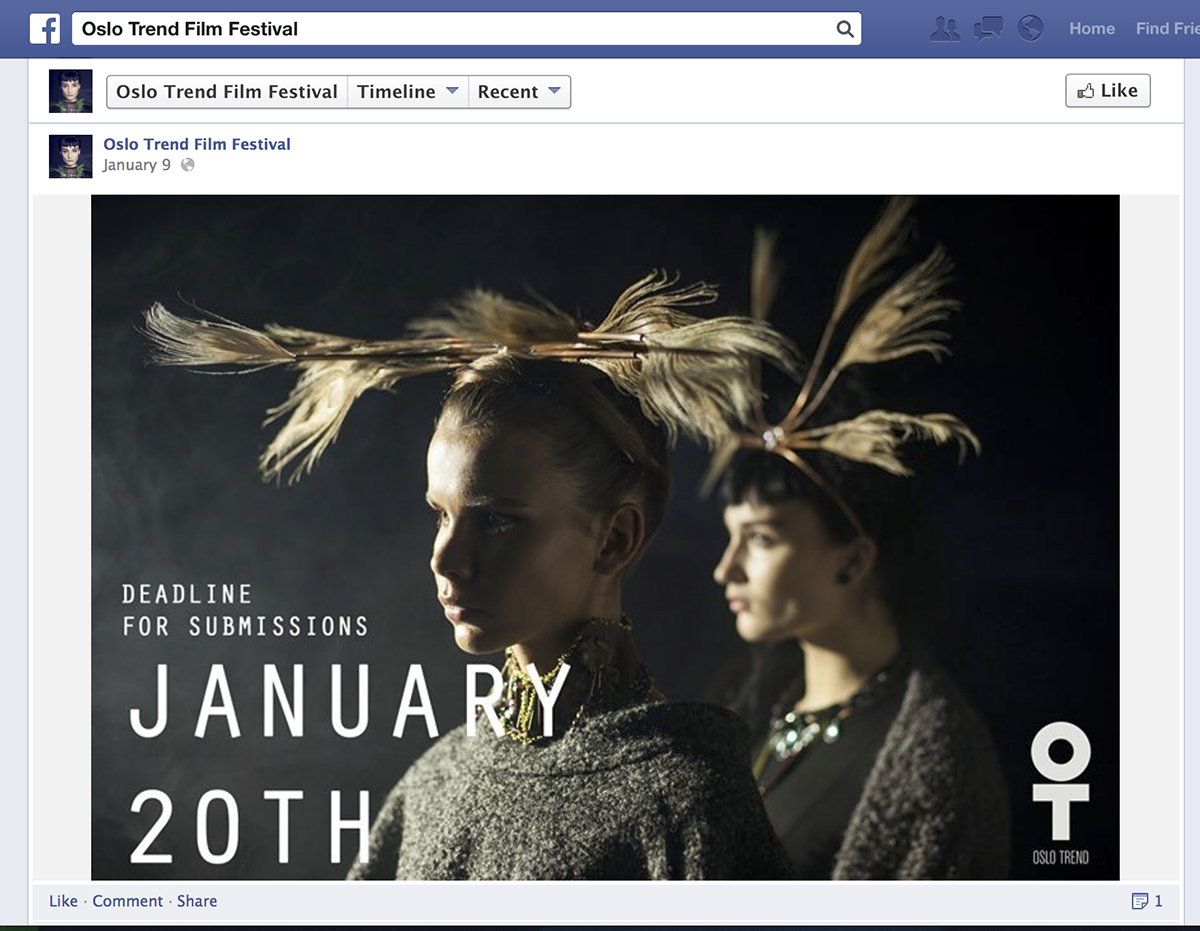The height and width of the screenshot is (931, 1200).
Task: Click the Share link under the post
Action: pos(197,901)
